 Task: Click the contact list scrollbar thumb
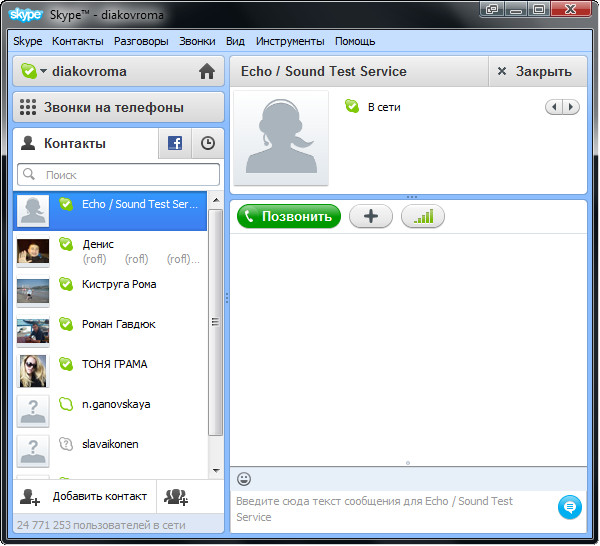[216, 322]
